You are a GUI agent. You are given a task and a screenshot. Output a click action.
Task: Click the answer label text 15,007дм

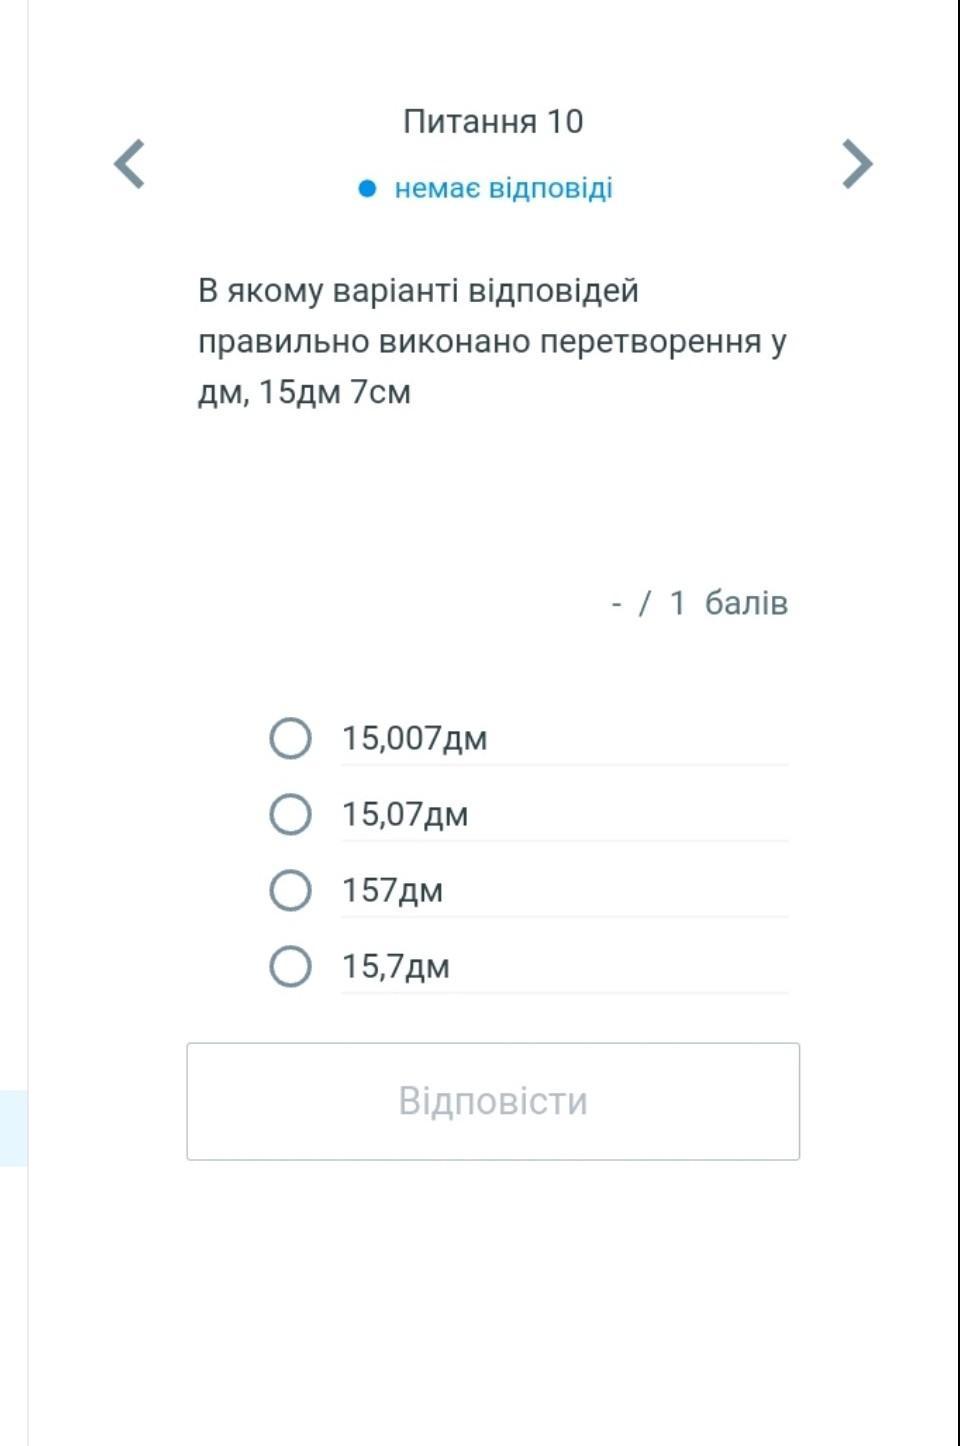point(414,738)
